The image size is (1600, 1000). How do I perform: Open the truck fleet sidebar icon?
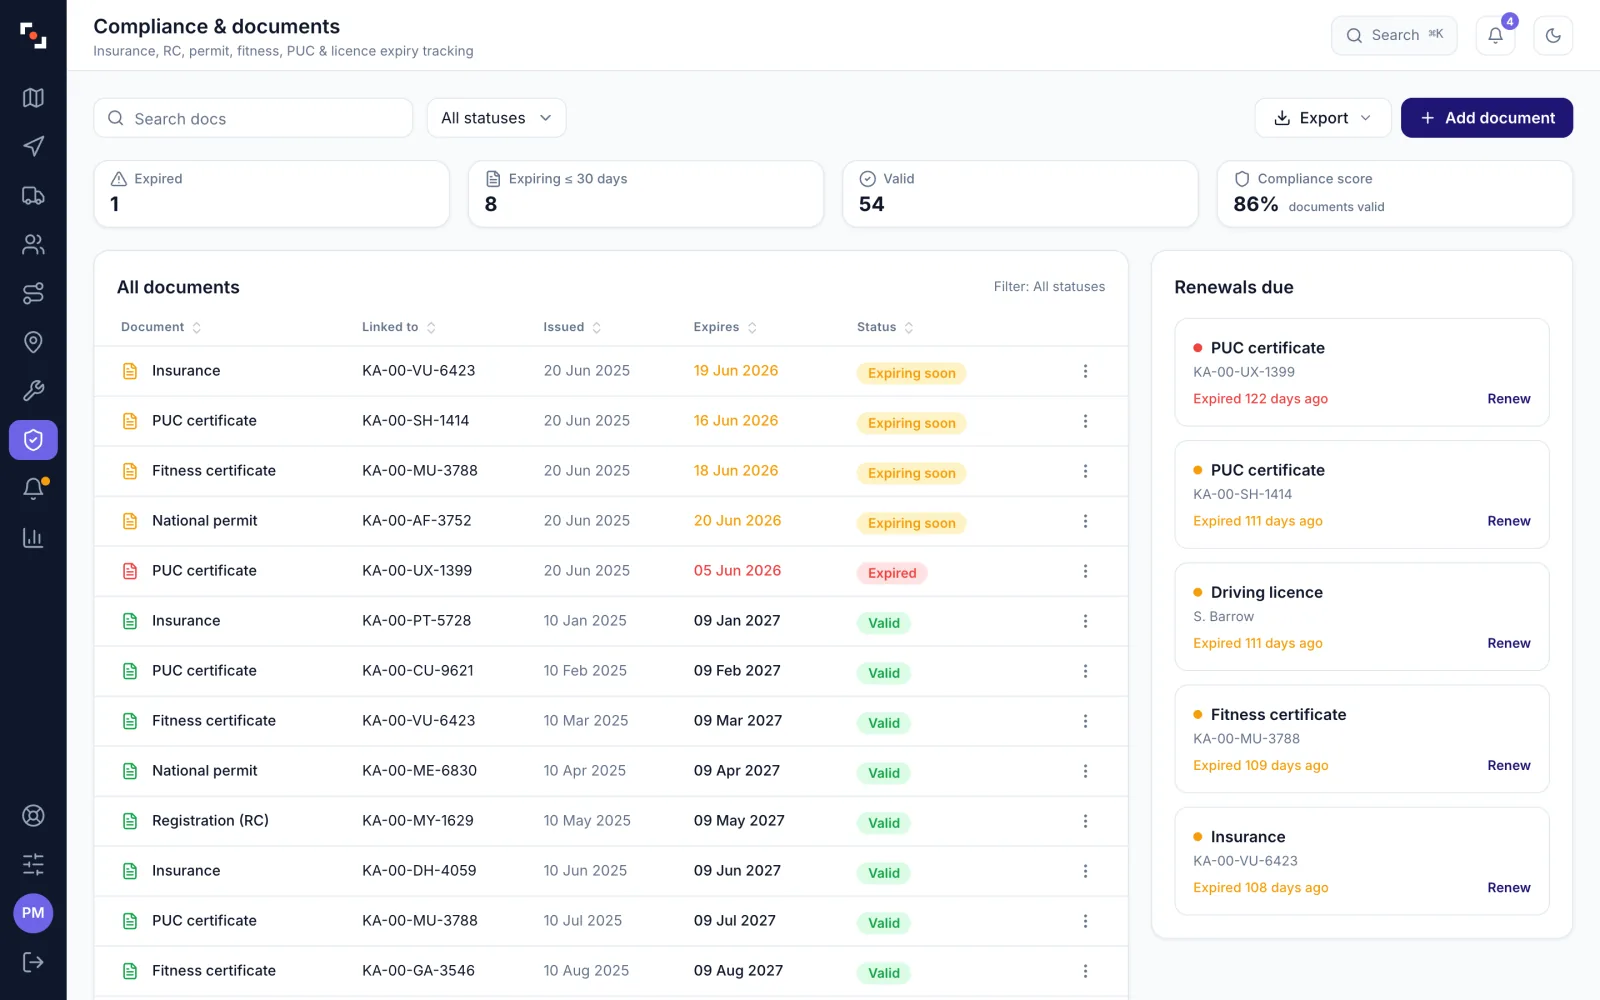tap(33, 196)
